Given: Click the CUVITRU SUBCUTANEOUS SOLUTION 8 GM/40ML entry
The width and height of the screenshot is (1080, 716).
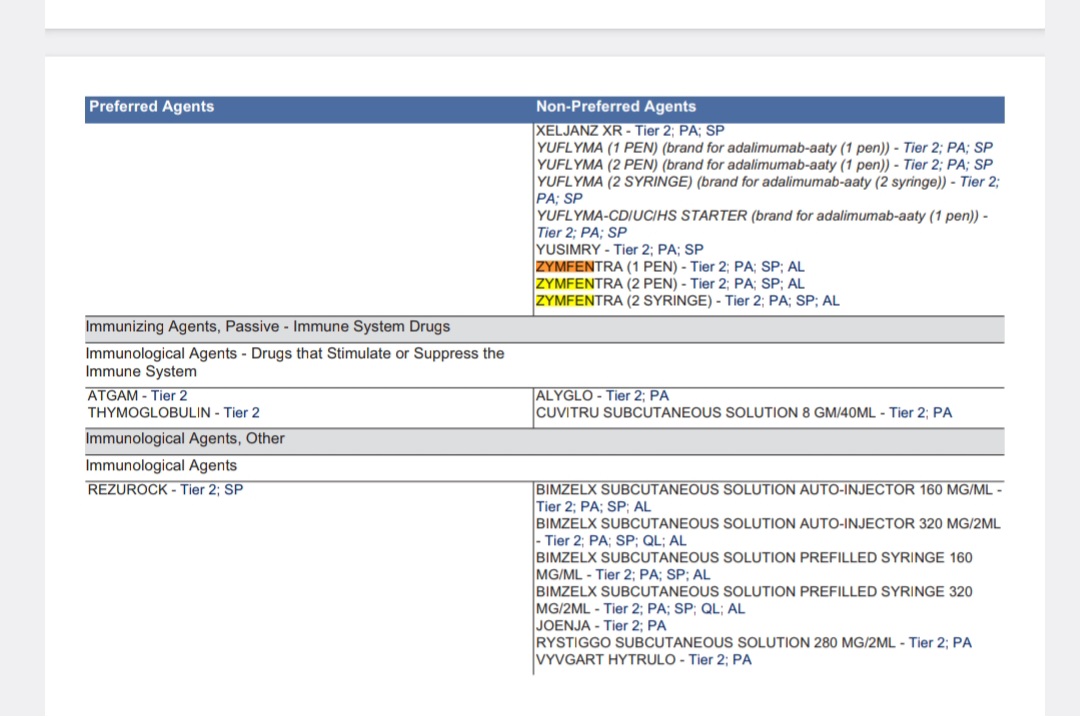Looking at the screenshot, I should [x=744, y=413].
